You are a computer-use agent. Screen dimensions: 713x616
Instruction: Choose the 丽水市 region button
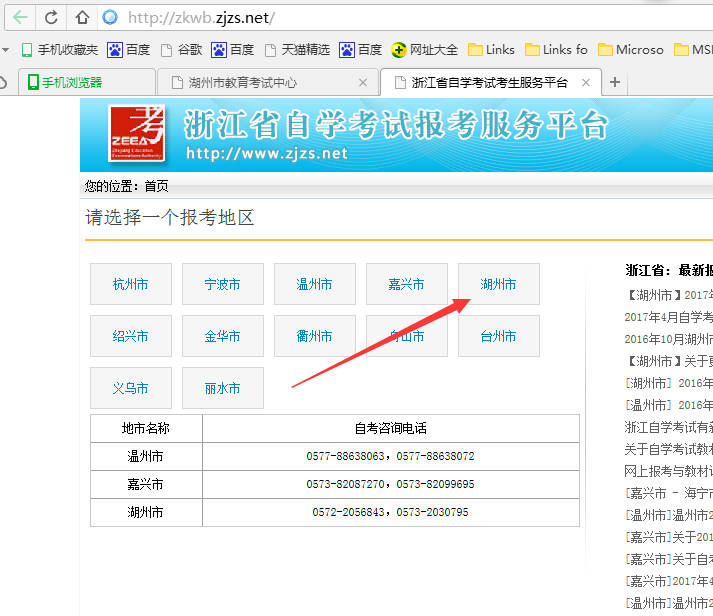[222, 388]
